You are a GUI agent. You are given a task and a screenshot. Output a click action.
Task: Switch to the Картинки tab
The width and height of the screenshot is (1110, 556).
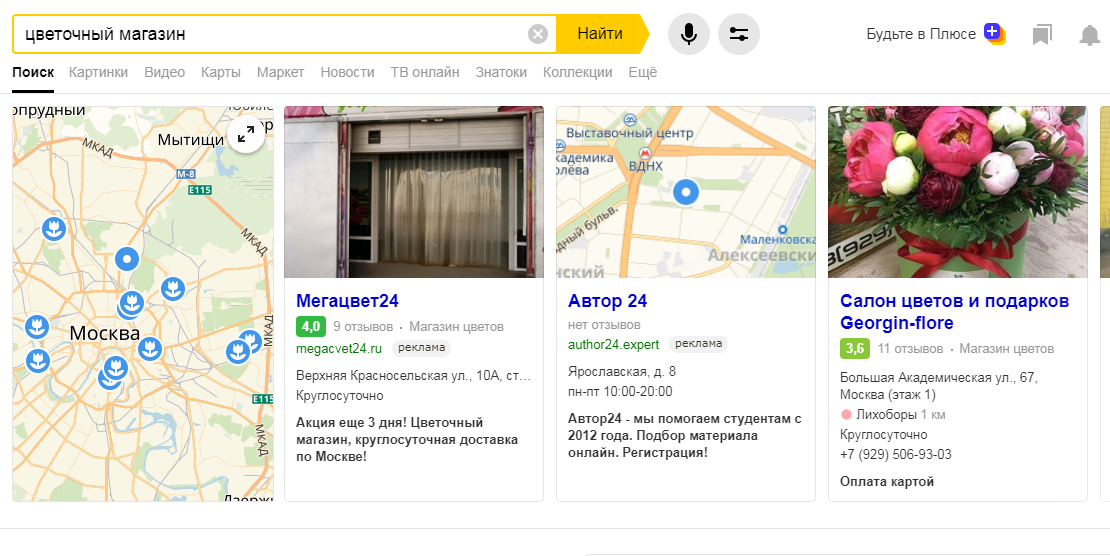(98, 72)
